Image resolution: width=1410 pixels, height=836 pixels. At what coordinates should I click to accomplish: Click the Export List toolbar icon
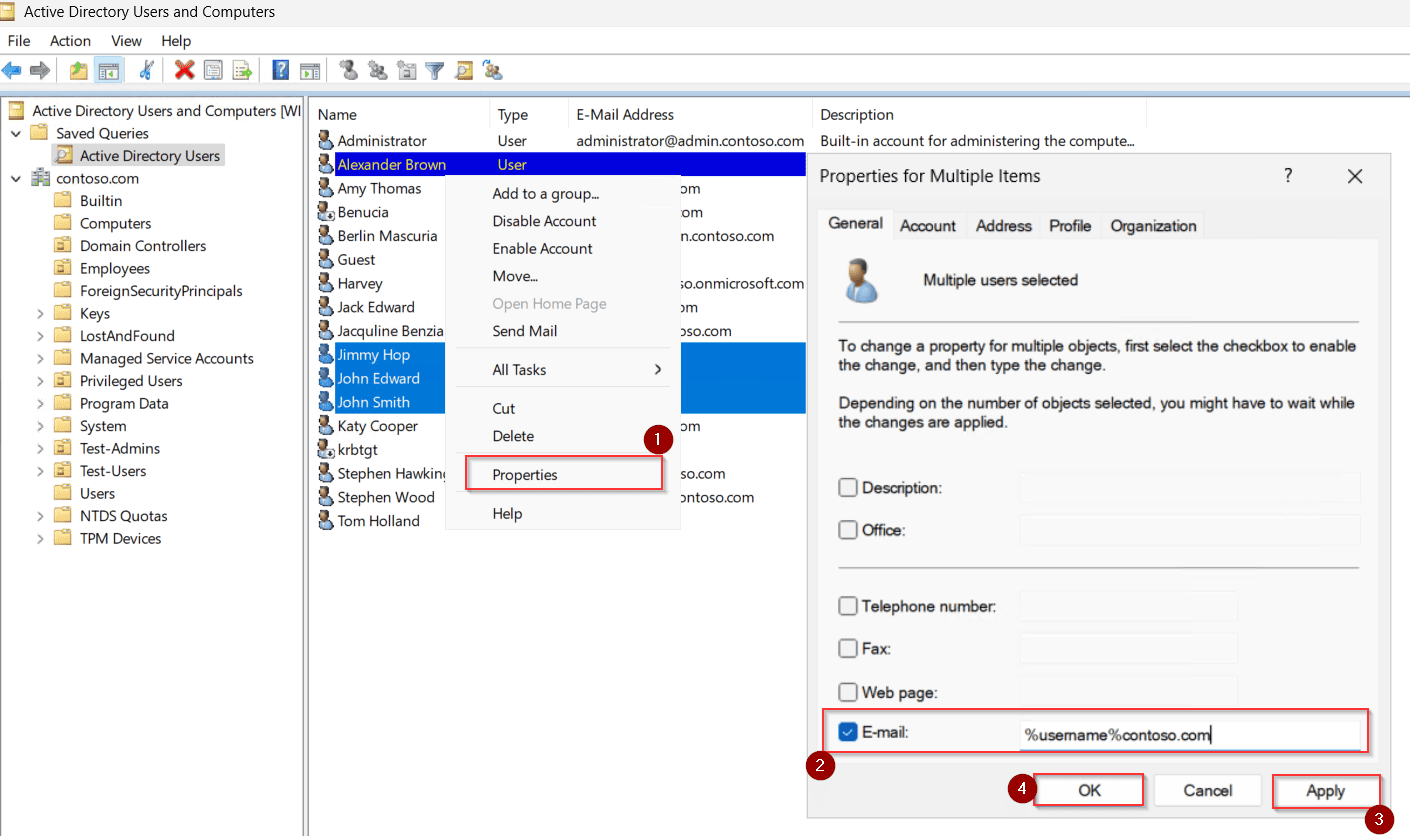coord(242,70)
